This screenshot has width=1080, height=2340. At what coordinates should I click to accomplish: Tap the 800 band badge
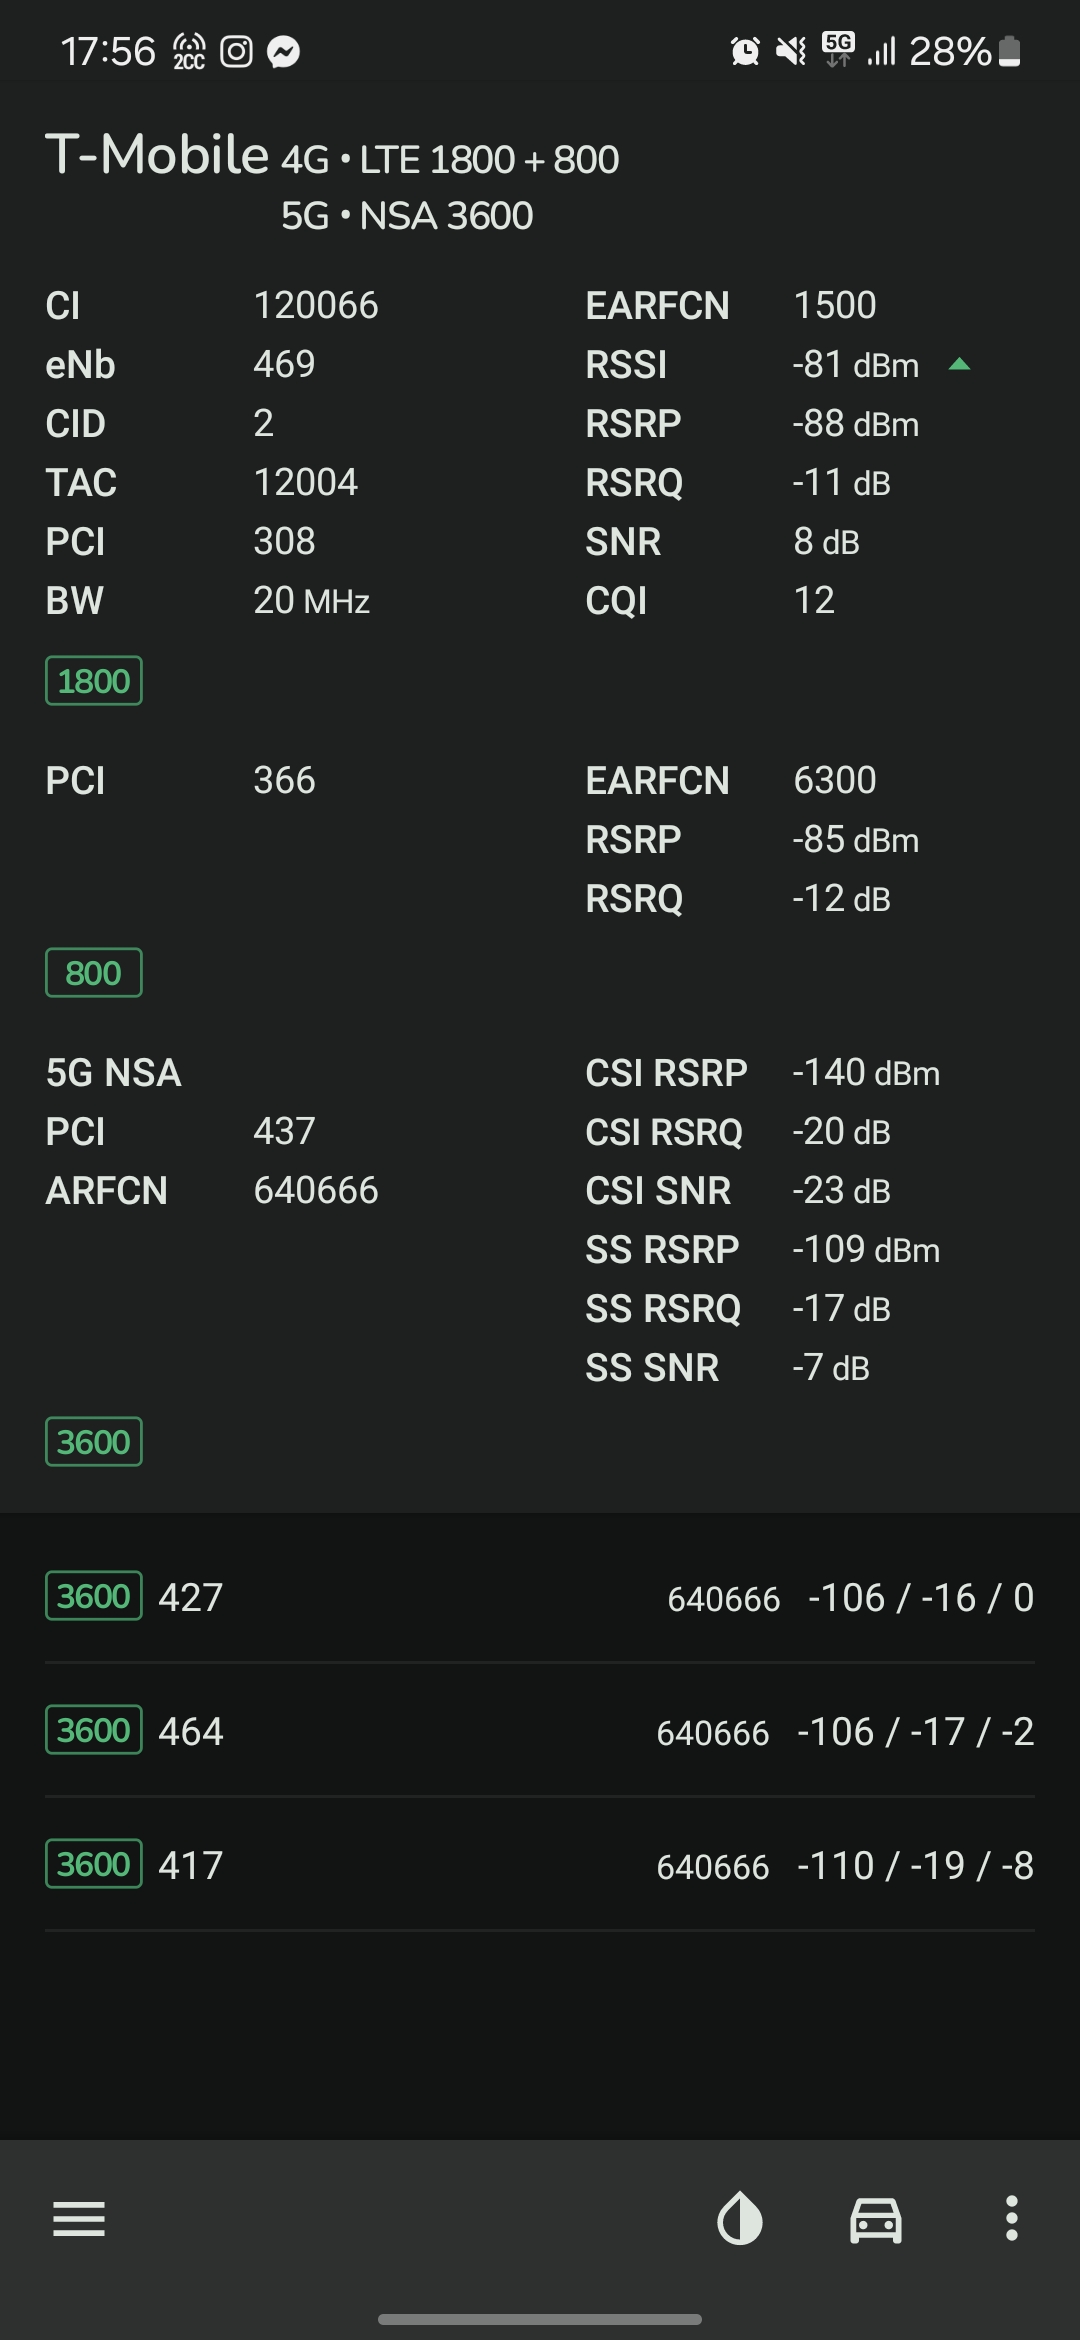click(x=94, y=973)
